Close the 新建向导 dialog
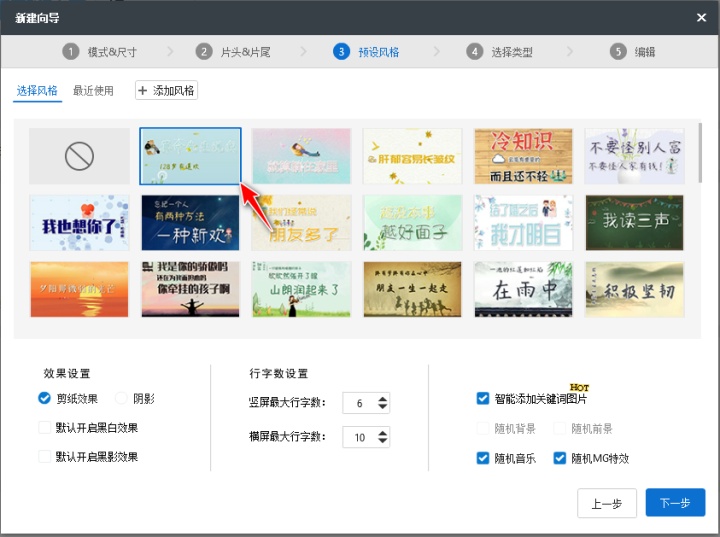The image size is (720, 537). (701, 17)
